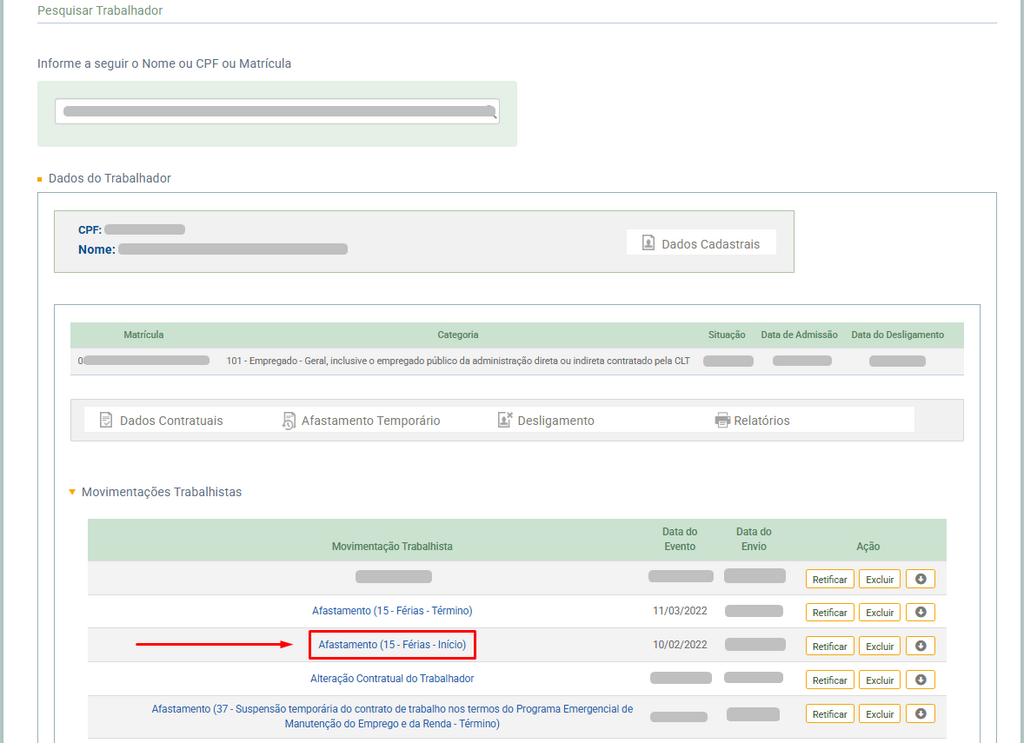Click Retificar on Suspensão temporária row

(829, 714)
